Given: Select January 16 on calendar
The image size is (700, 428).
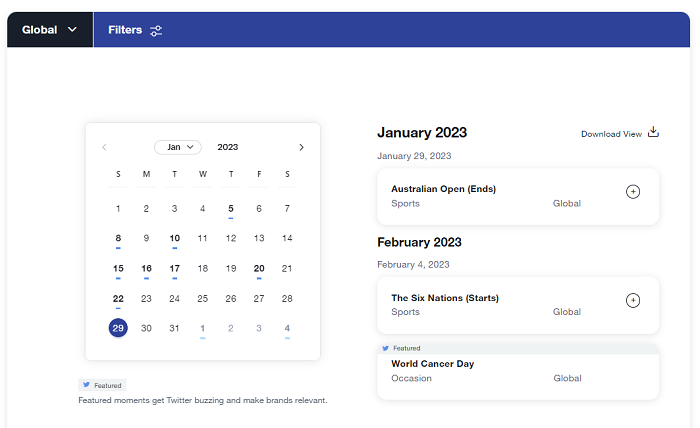Looking at the screenshot, I should tap(146, 269).
